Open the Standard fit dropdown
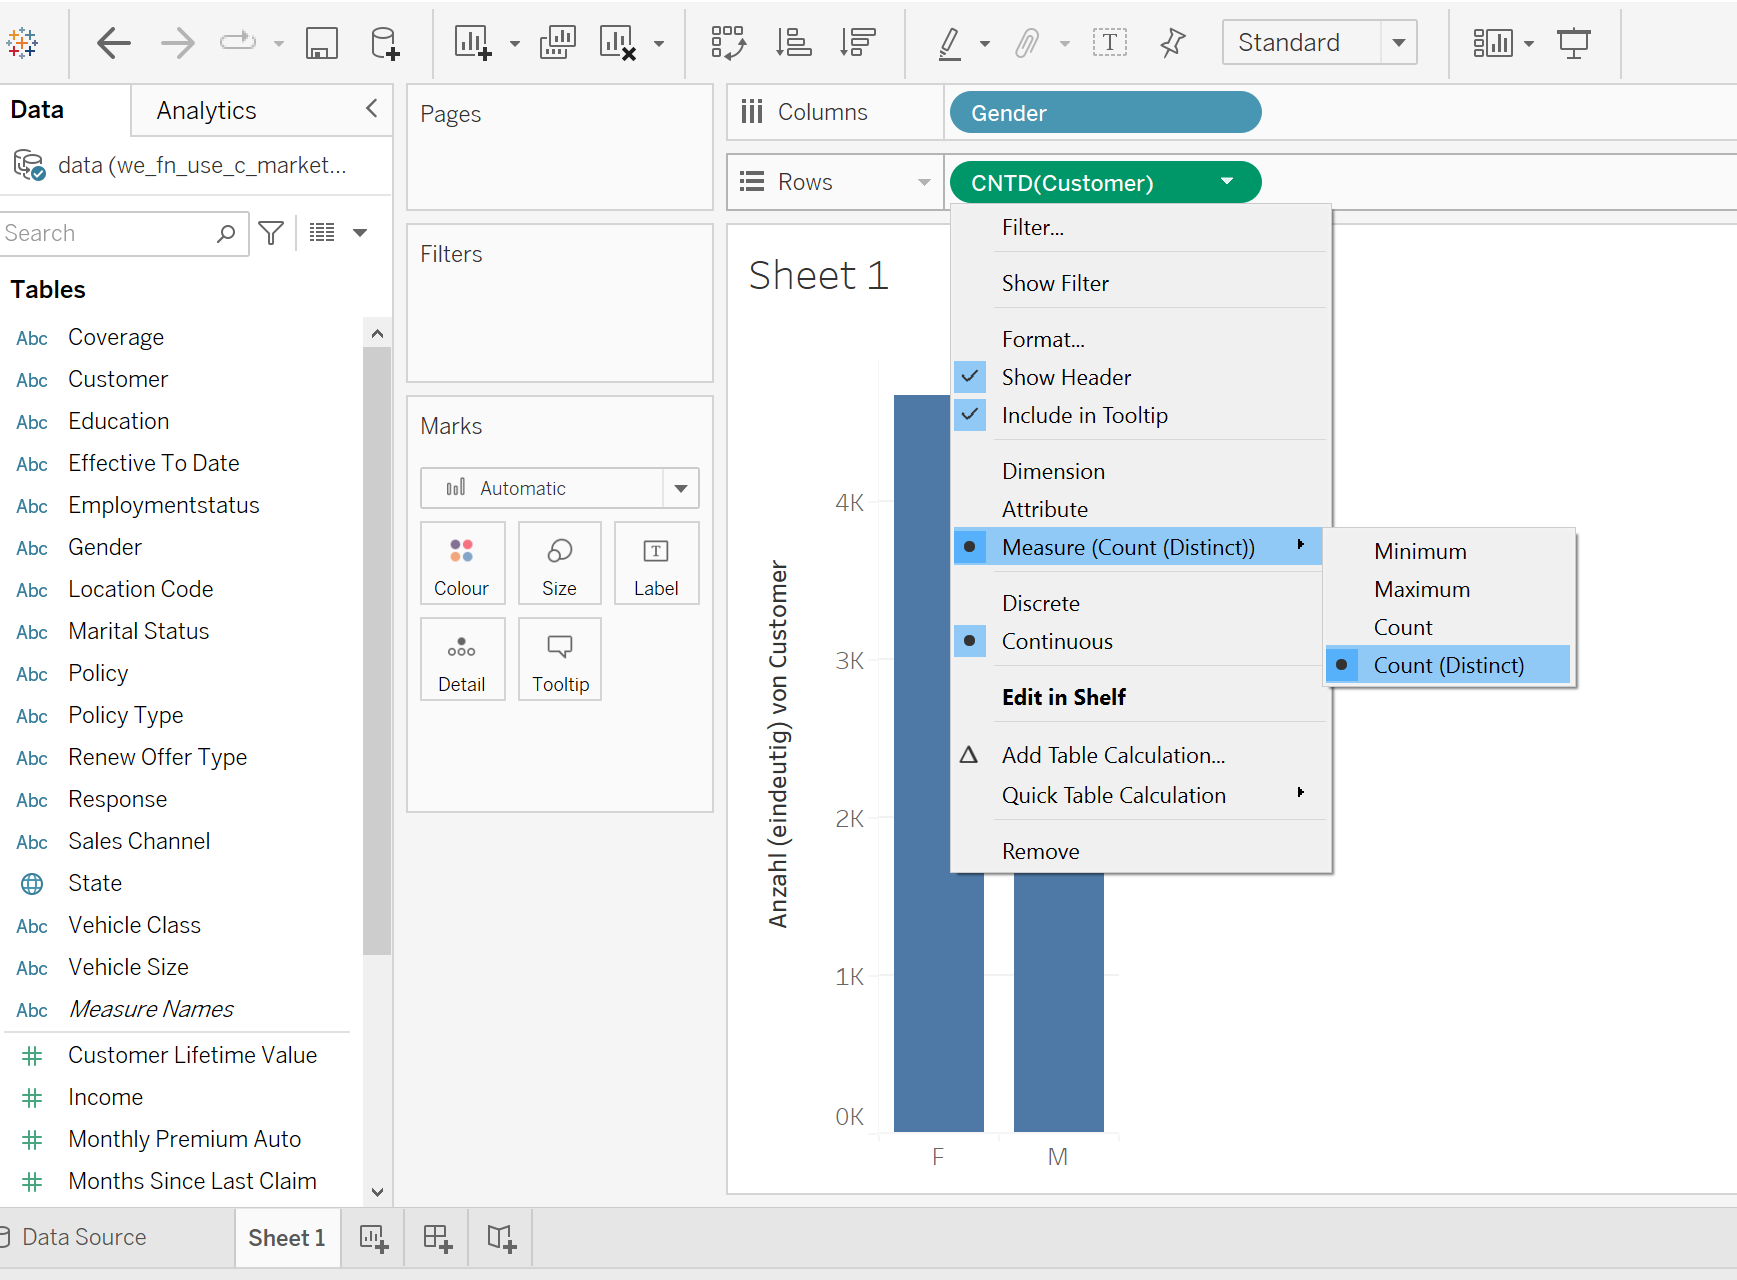Image resolution: width=1737 pixels, height=1280 pixels. pyautogui.click(x=1399, y=42)
